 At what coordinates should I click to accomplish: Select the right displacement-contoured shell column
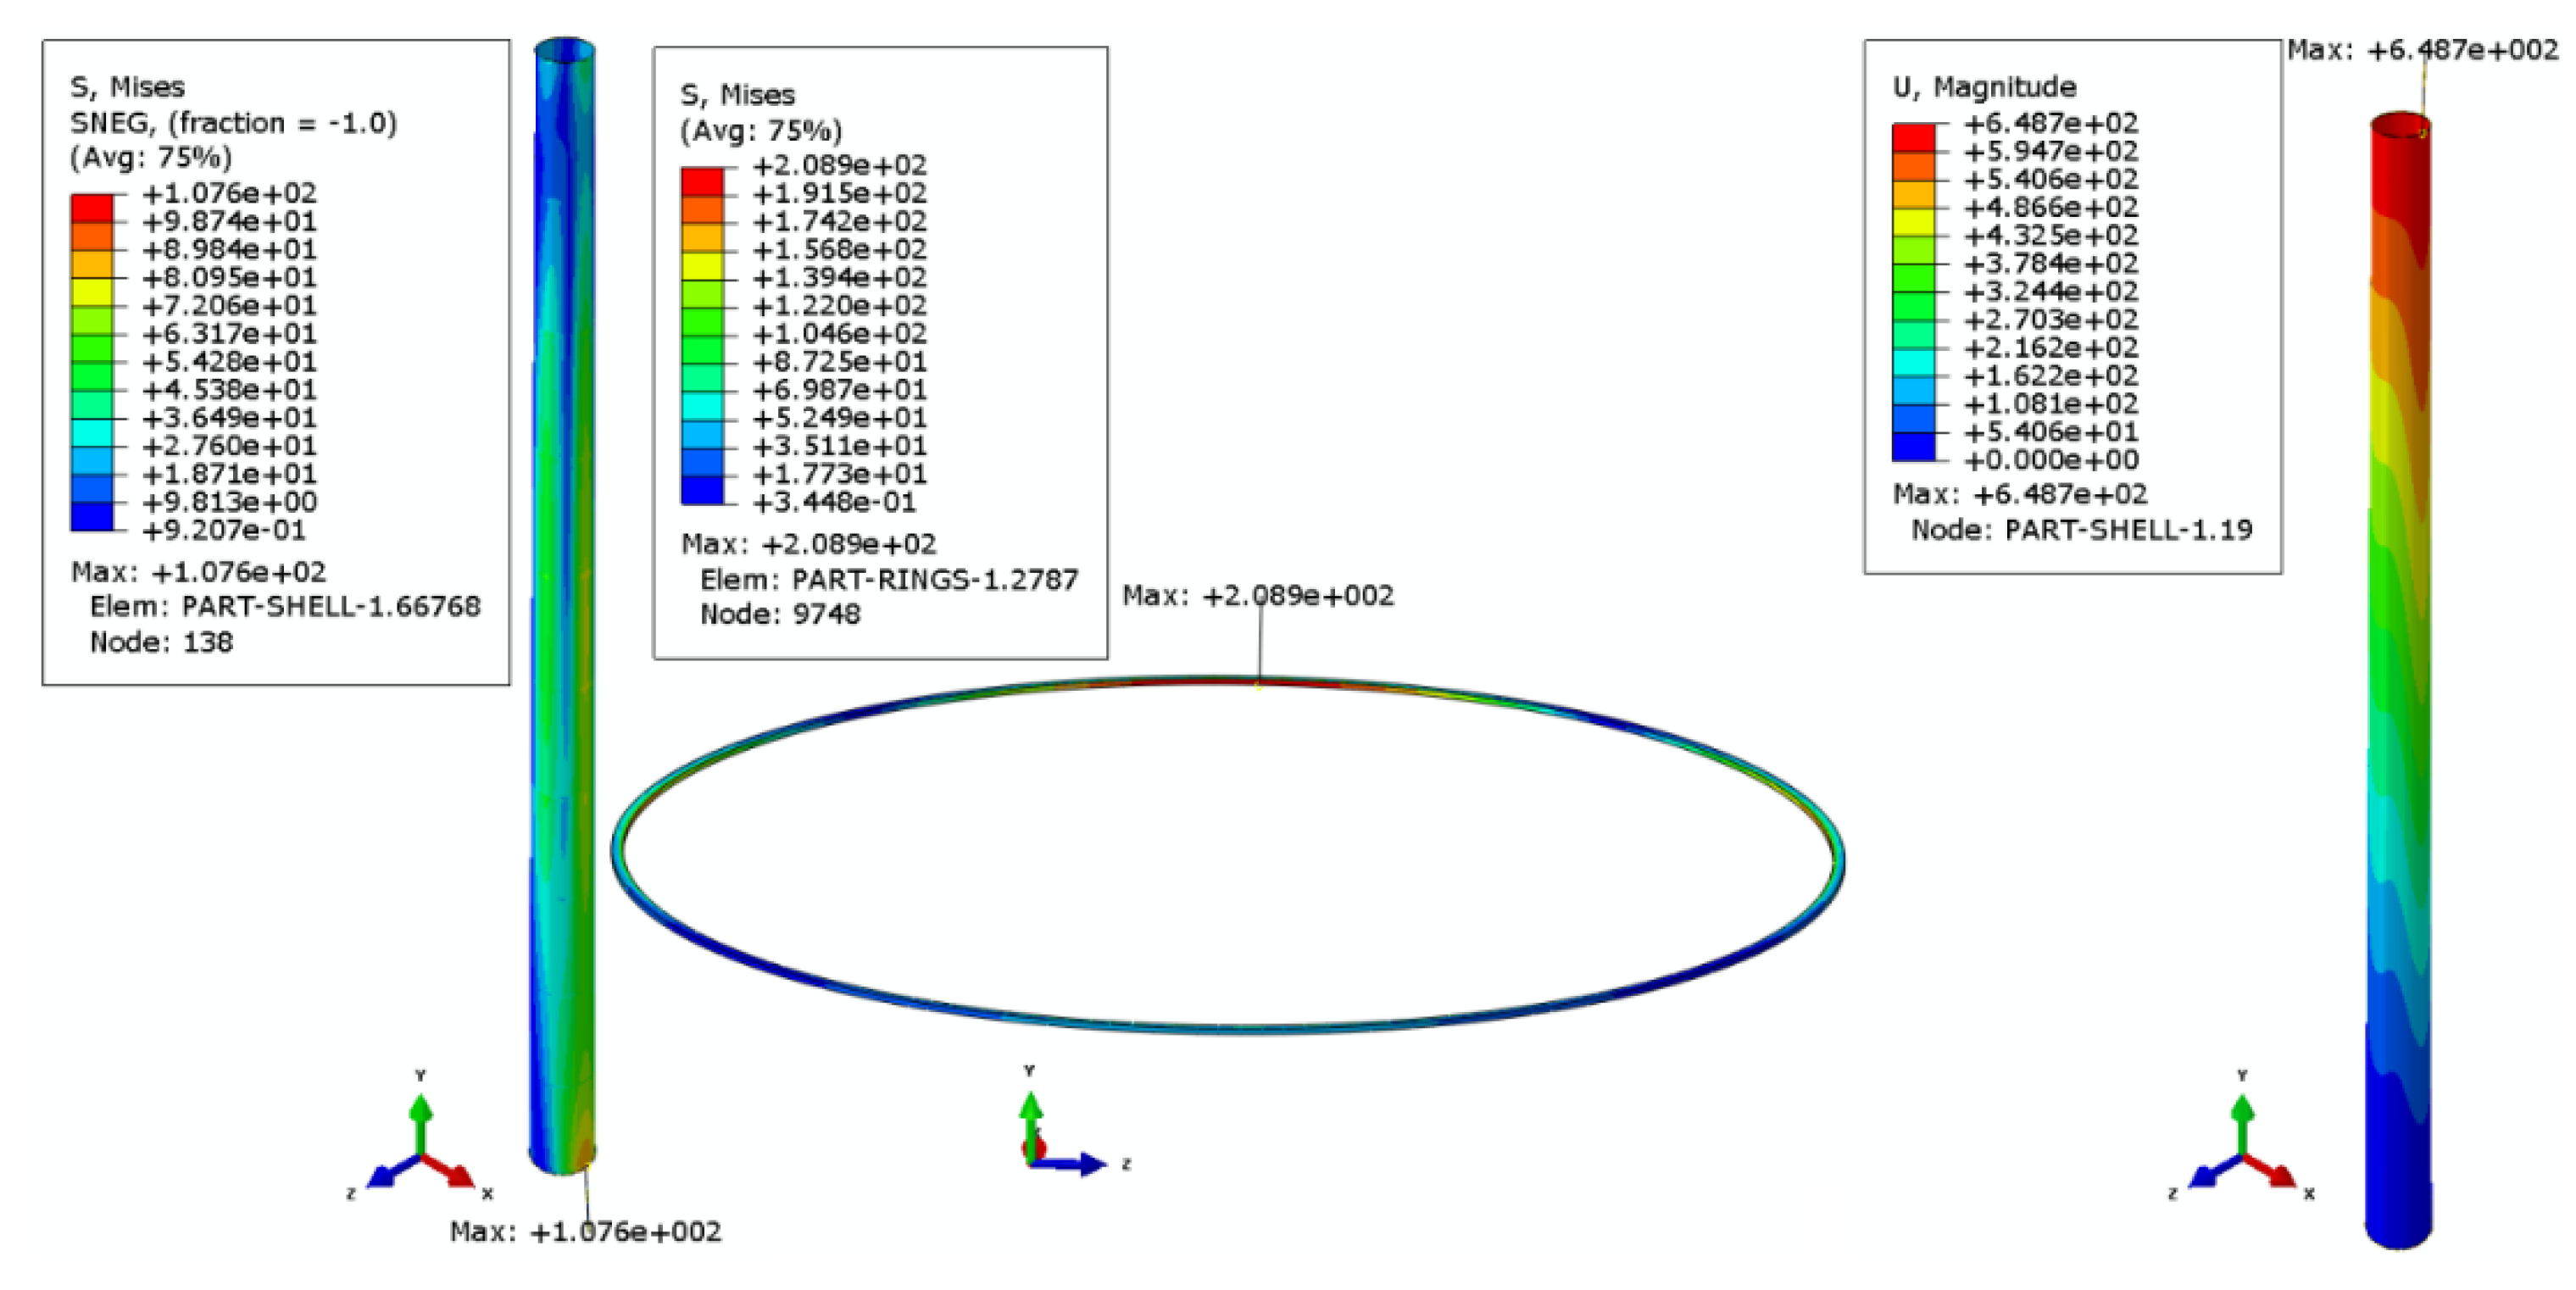pyautogui.click(x=2398, y=700)
